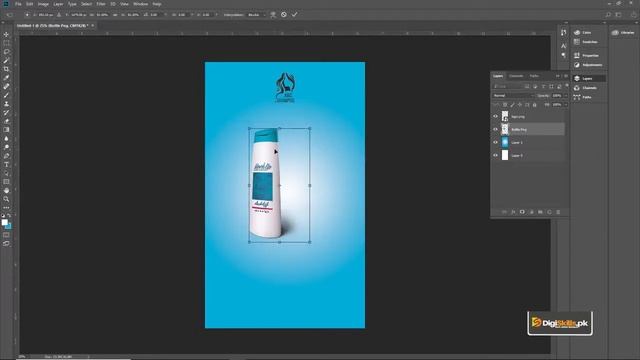Toggle Quick Mask mode
This screenshot has width=640, height=360.
pos(6,235)
